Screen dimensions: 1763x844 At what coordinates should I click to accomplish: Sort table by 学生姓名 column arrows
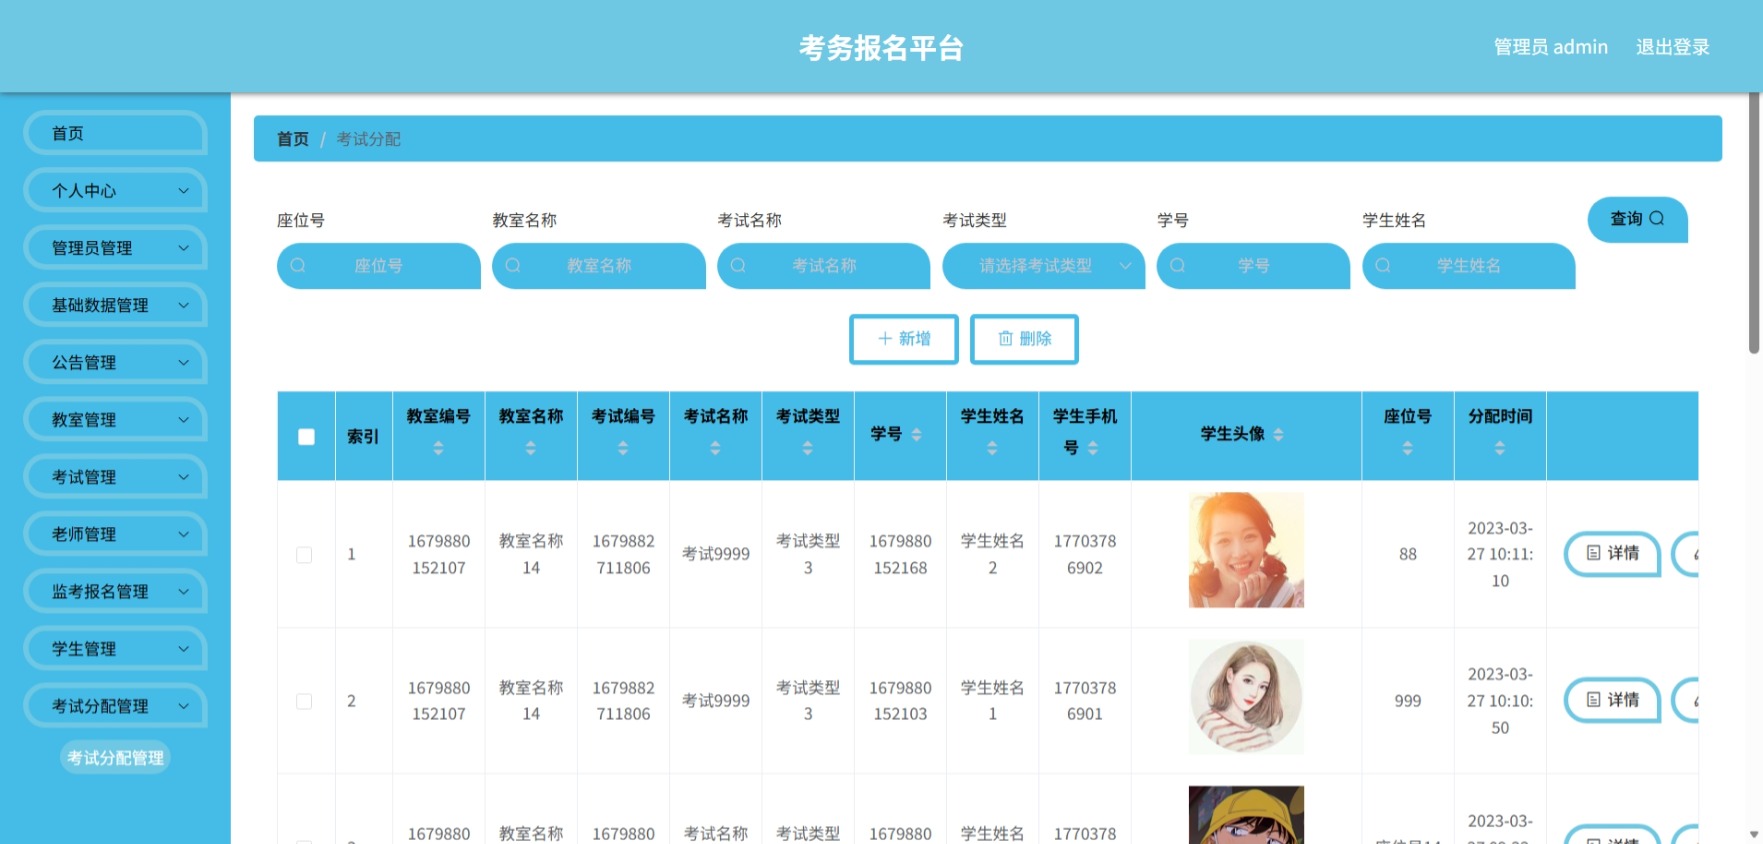[x=992, y=449]
